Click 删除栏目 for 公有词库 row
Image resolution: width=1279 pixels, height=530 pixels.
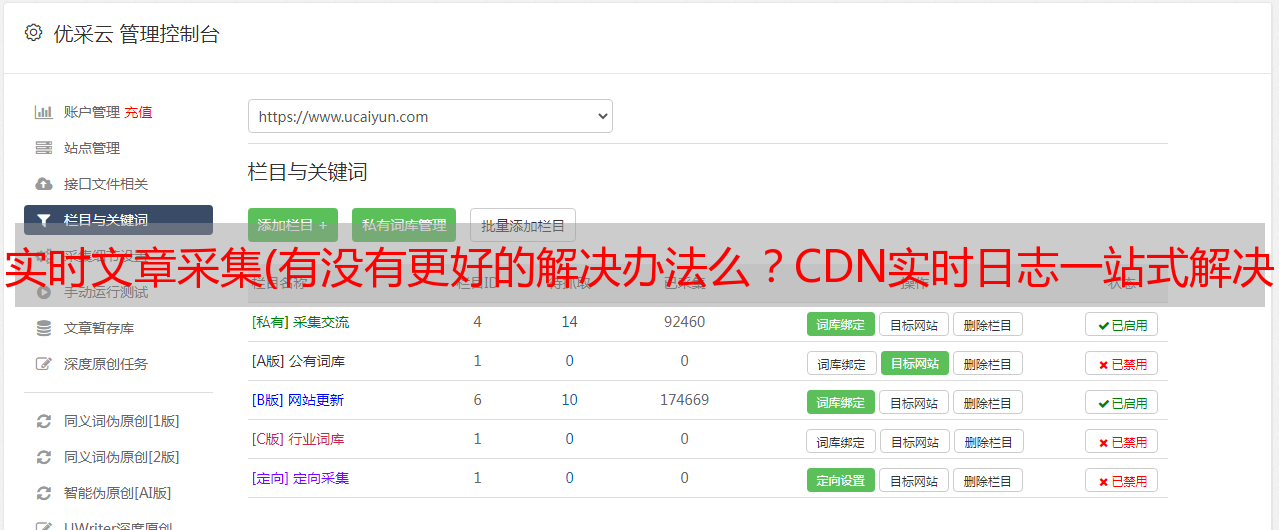coord(988,363)
